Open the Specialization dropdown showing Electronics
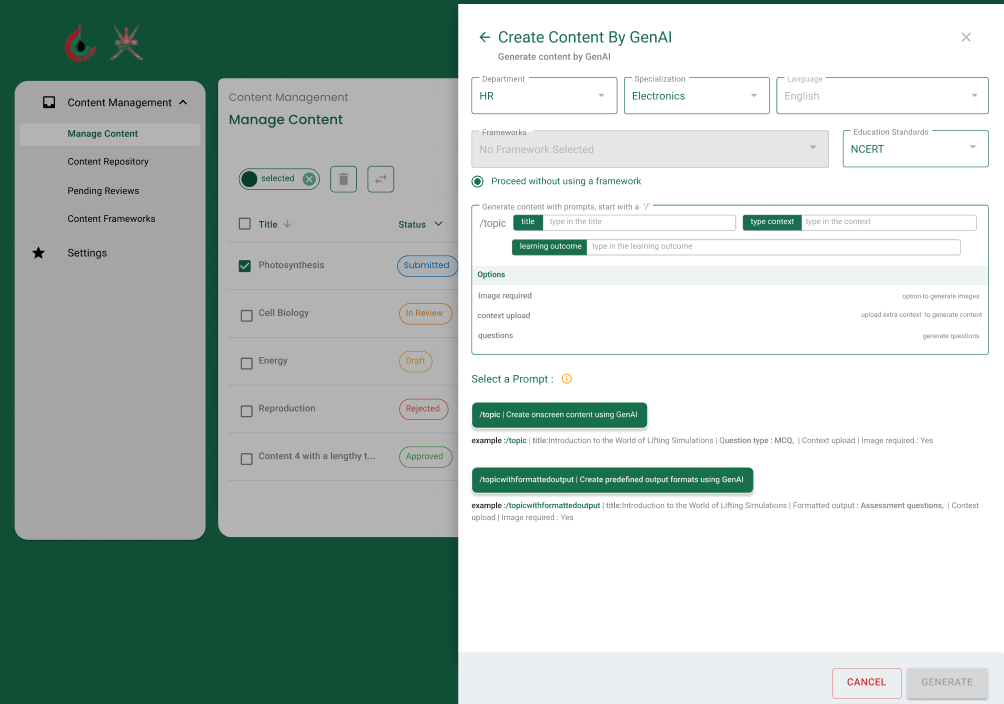This screenshot has width=1004, height=704. (696, 96)
